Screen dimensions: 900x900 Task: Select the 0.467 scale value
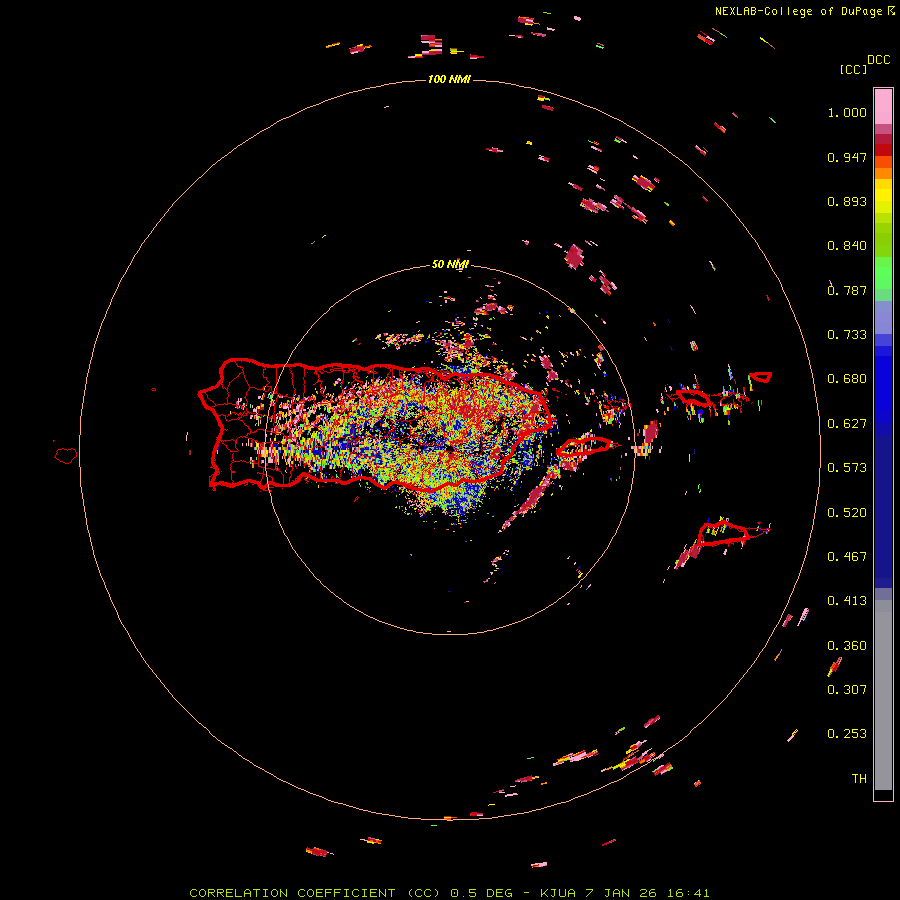847,557
